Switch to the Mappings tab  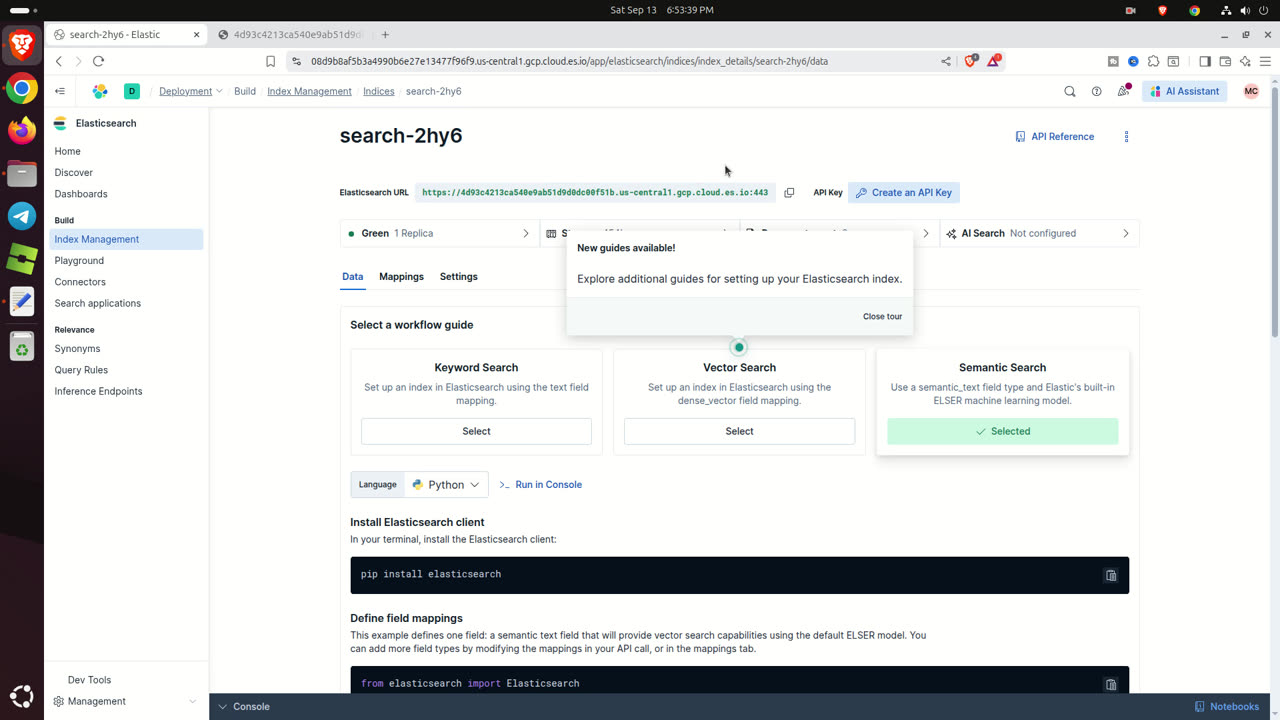(x=401, y=276)
